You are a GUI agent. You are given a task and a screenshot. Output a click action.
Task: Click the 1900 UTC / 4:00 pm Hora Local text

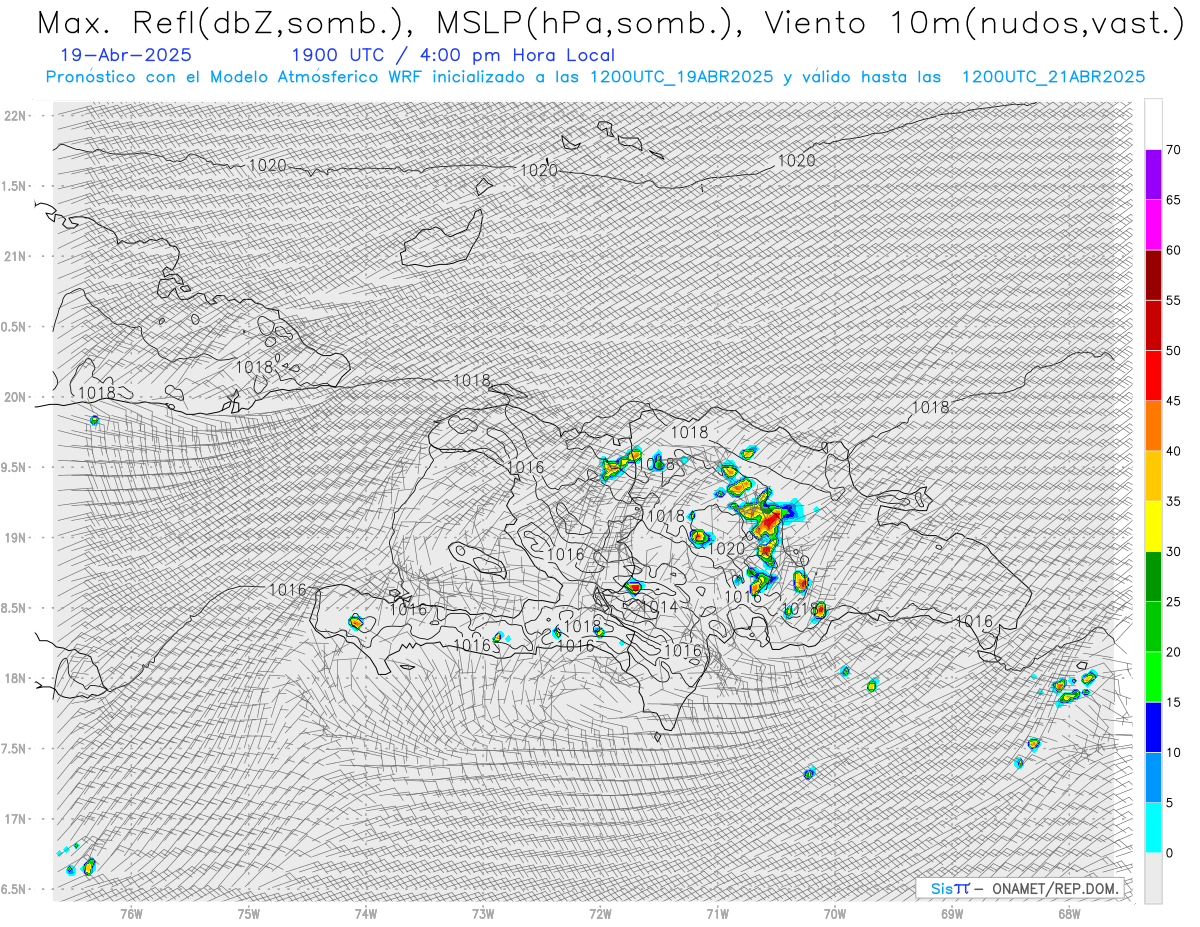pos(453,55)
